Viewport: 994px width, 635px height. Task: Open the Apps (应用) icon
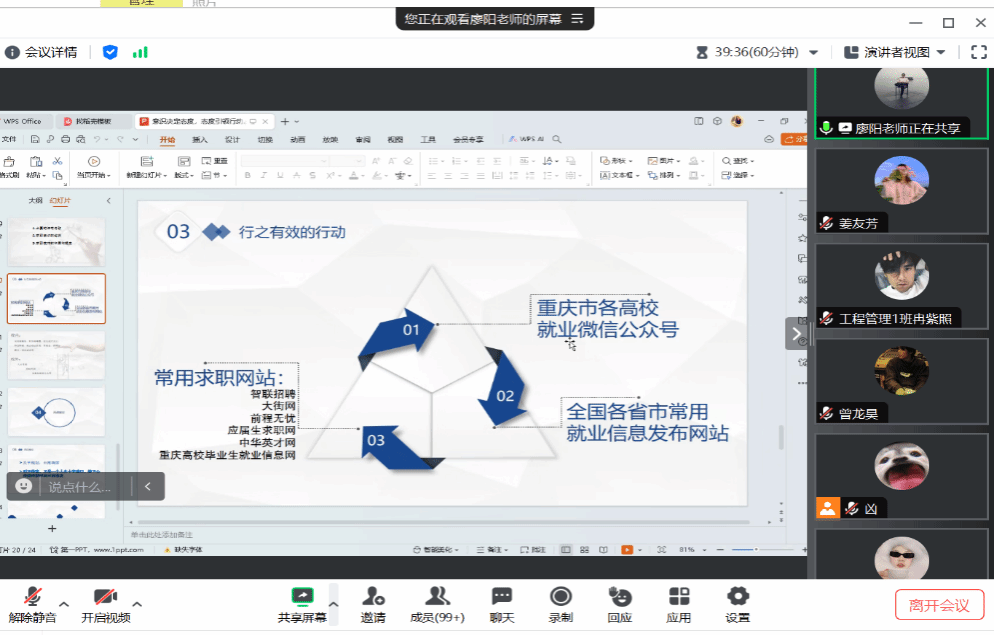pyautogui.click(x=679, y=598)
